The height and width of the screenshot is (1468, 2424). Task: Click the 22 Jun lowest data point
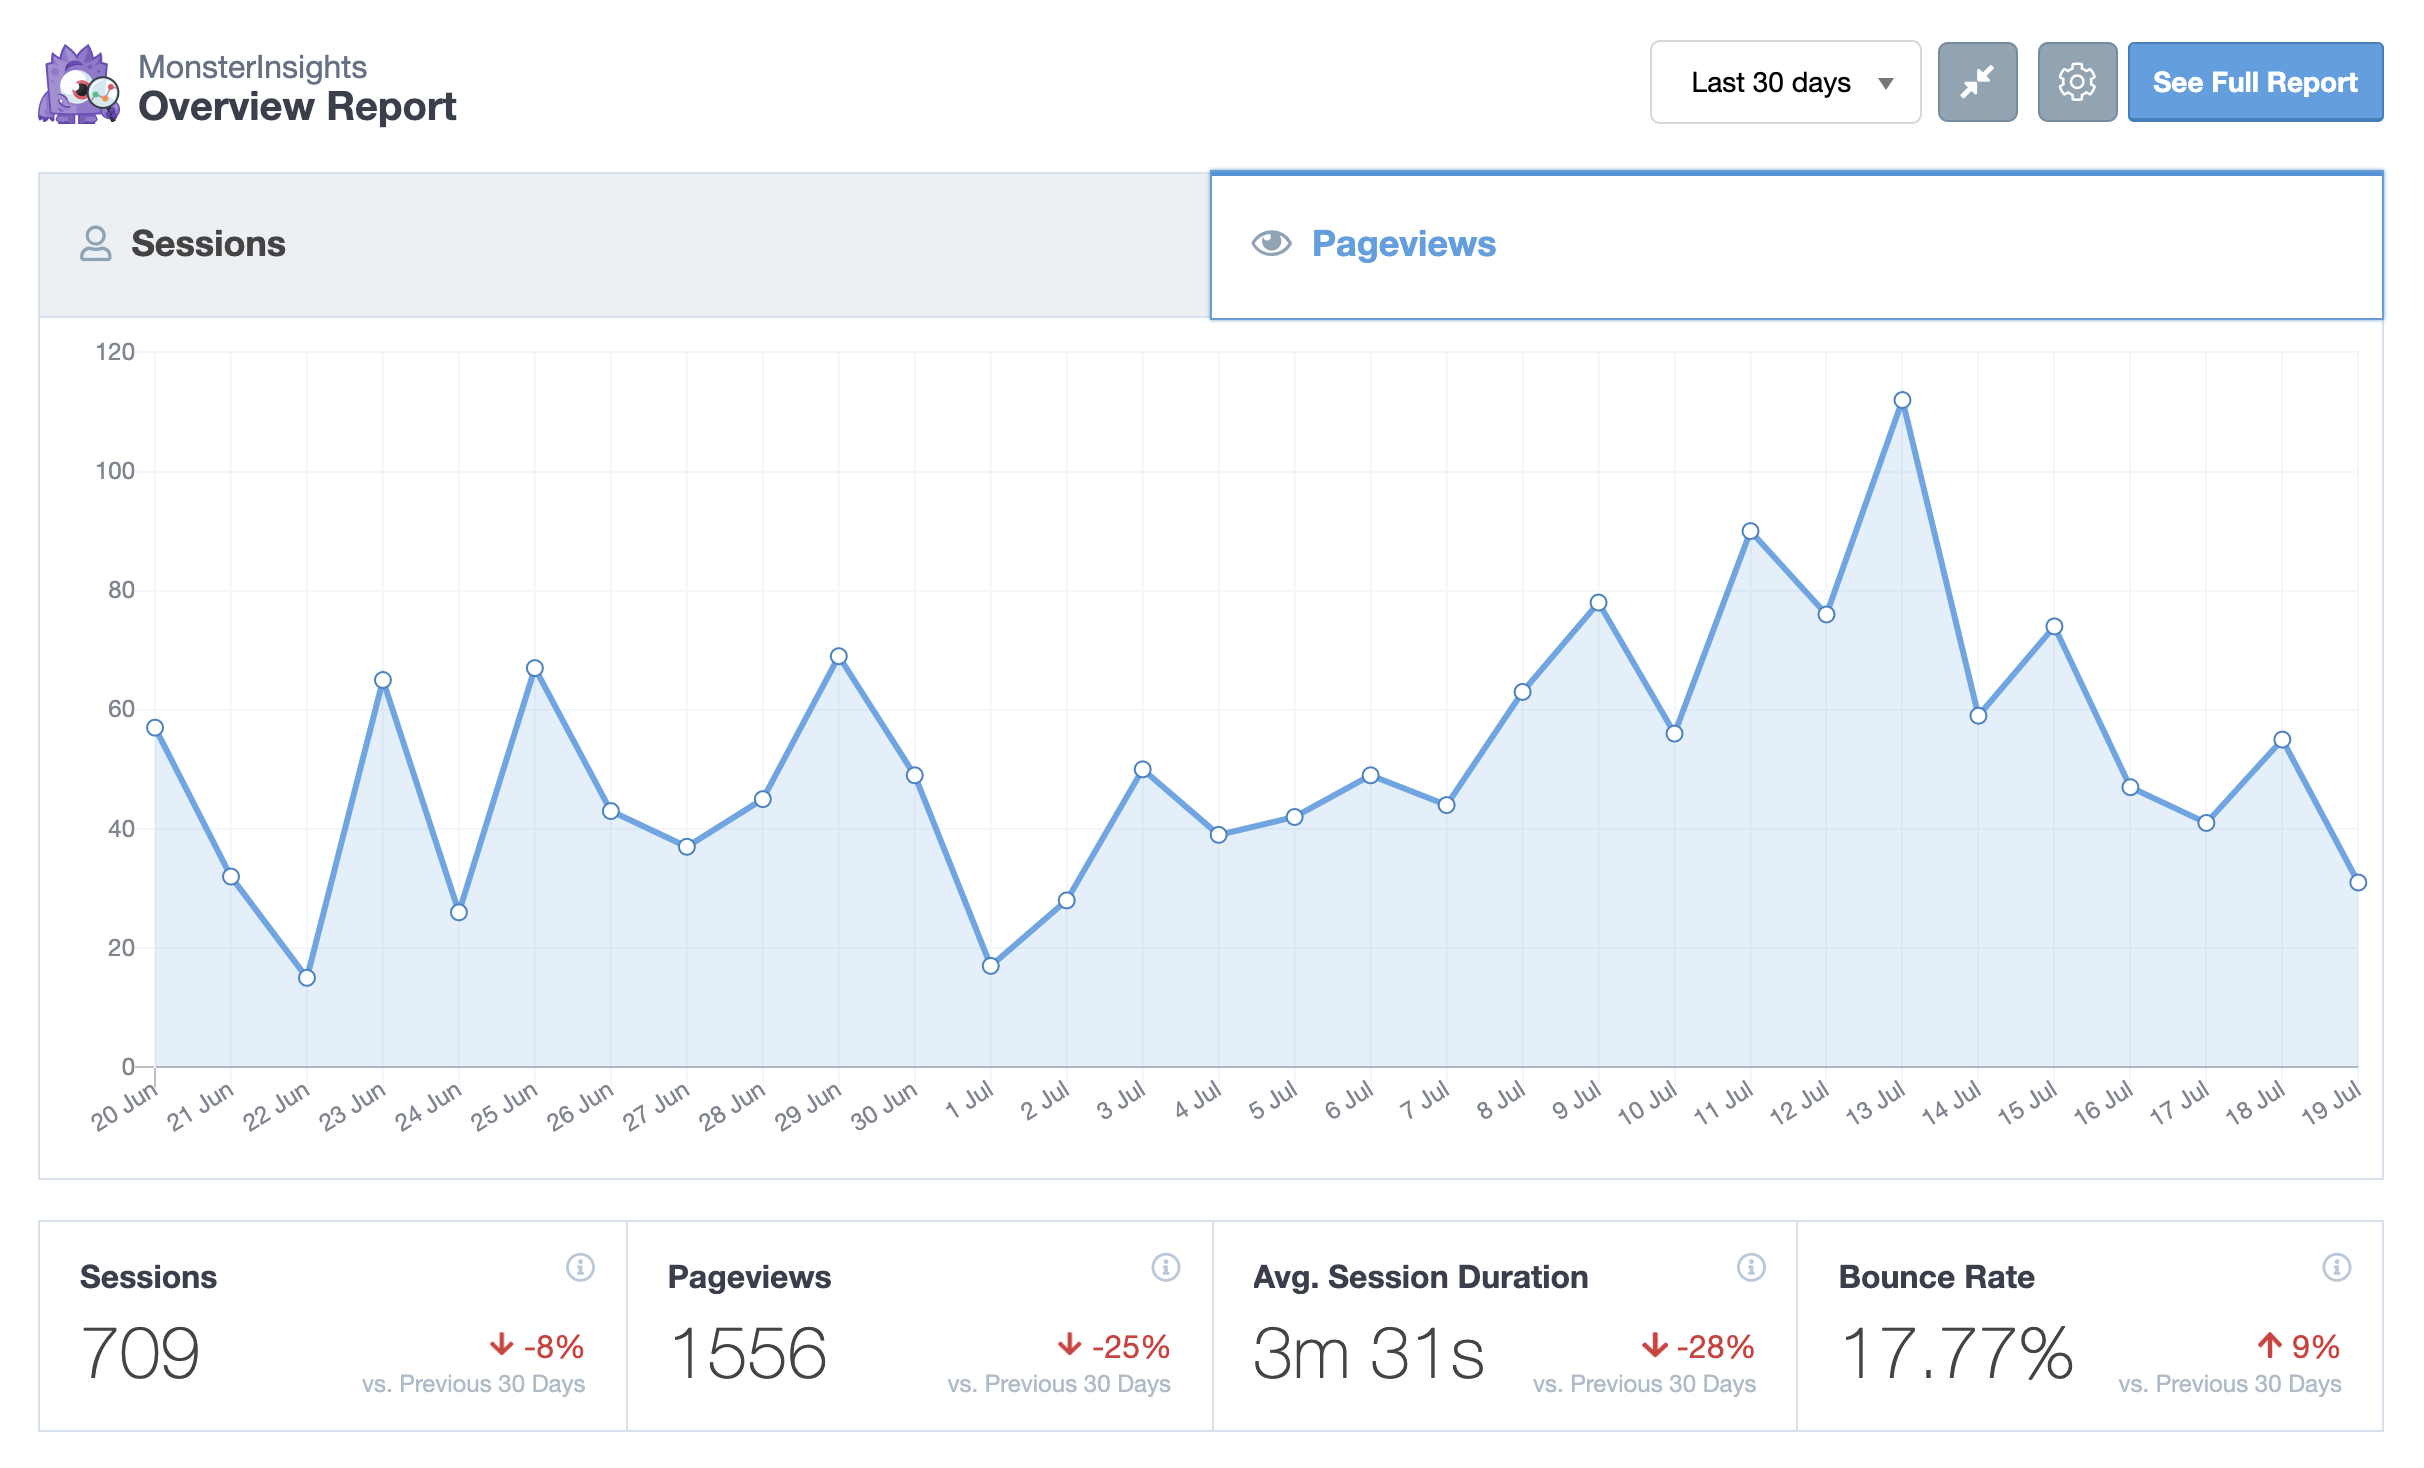pos(307,978)
